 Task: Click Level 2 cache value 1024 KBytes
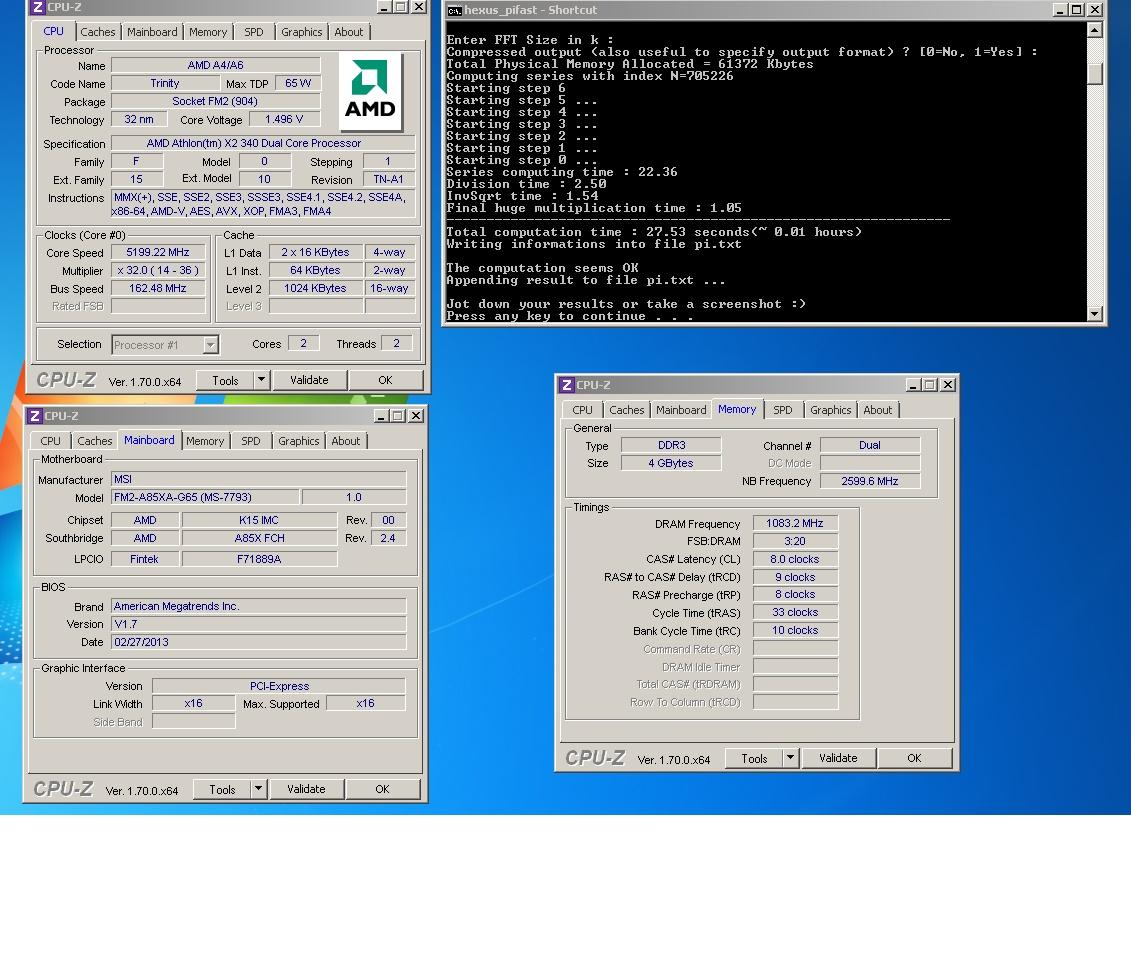tap(315, 289)
